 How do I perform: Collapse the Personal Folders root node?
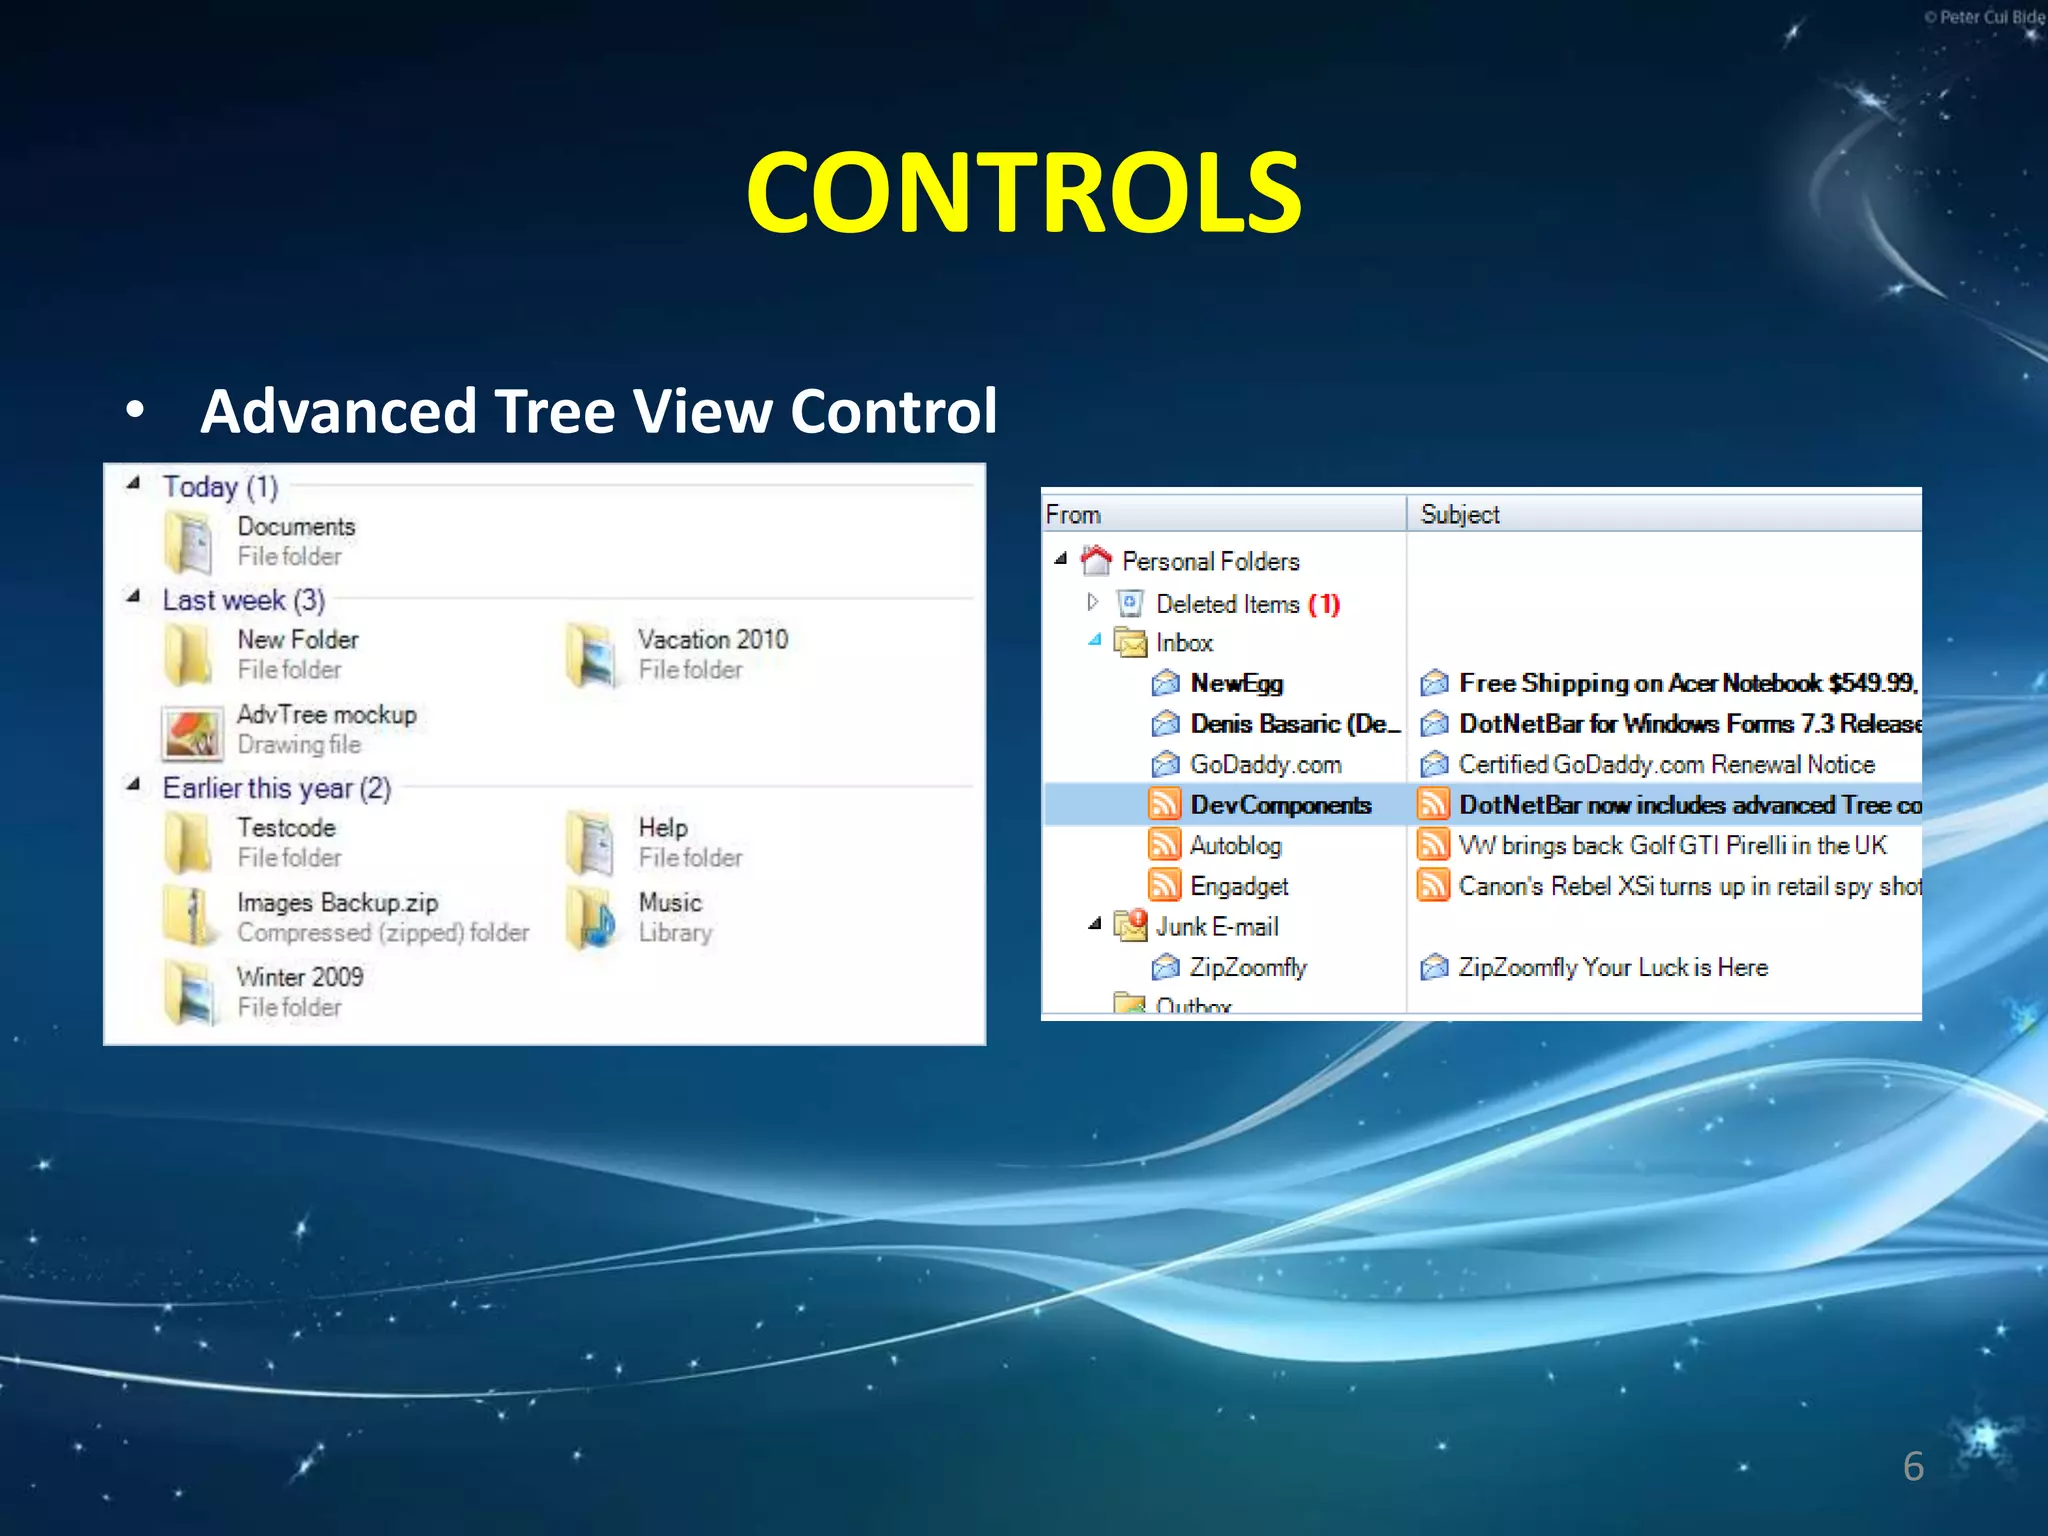(x=1061, y=559)
